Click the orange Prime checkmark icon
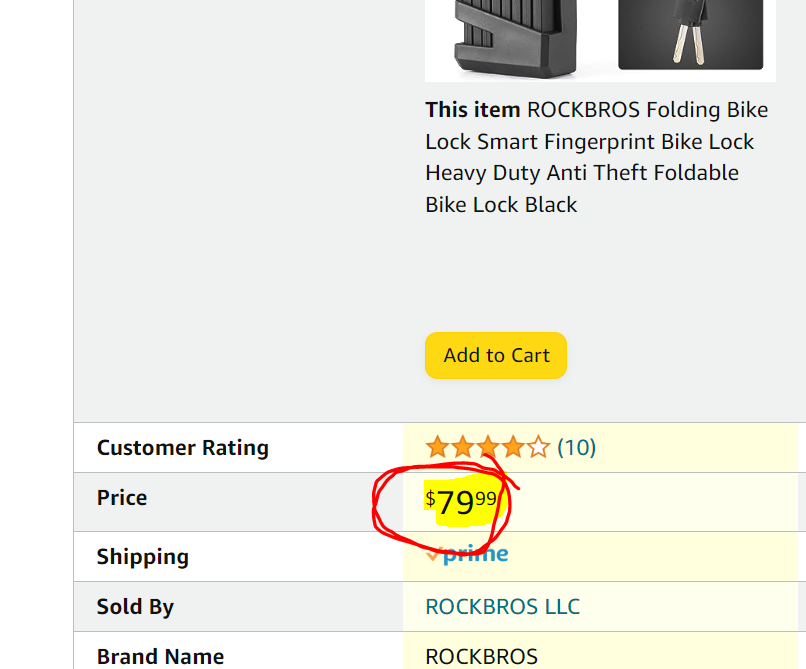 click(x=433, y=555)
